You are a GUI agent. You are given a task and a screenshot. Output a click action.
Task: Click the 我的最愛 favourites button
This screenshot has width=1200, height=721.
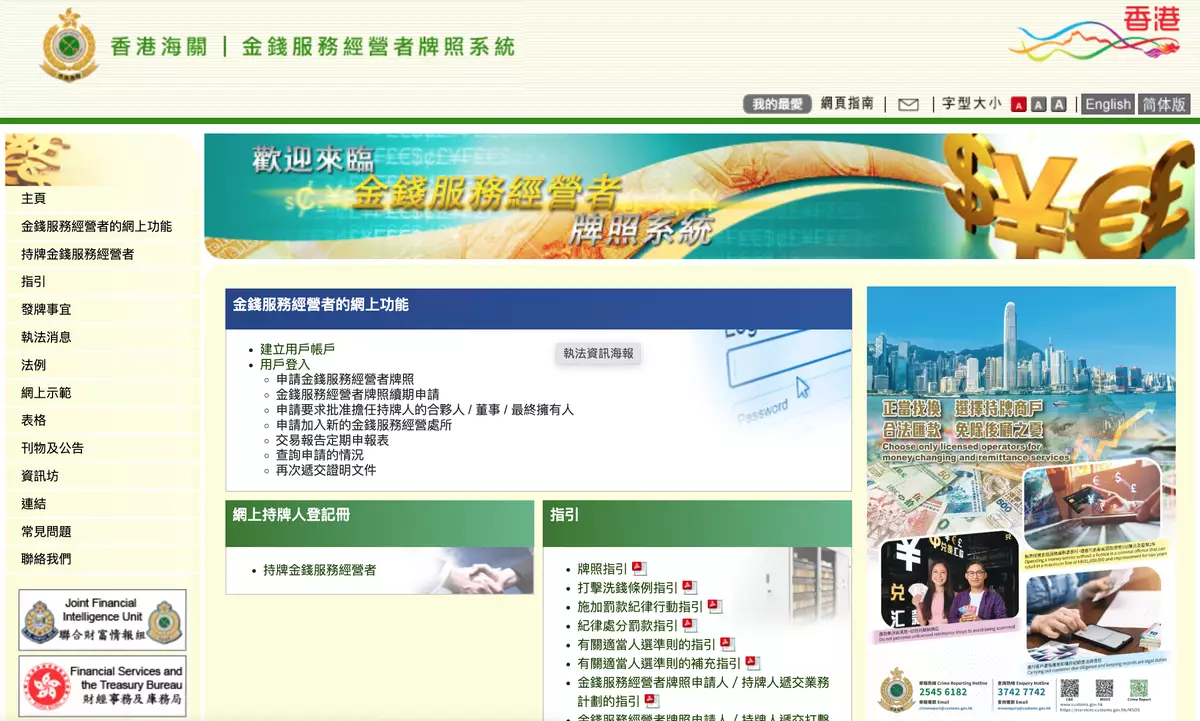(x=777, y=104)
